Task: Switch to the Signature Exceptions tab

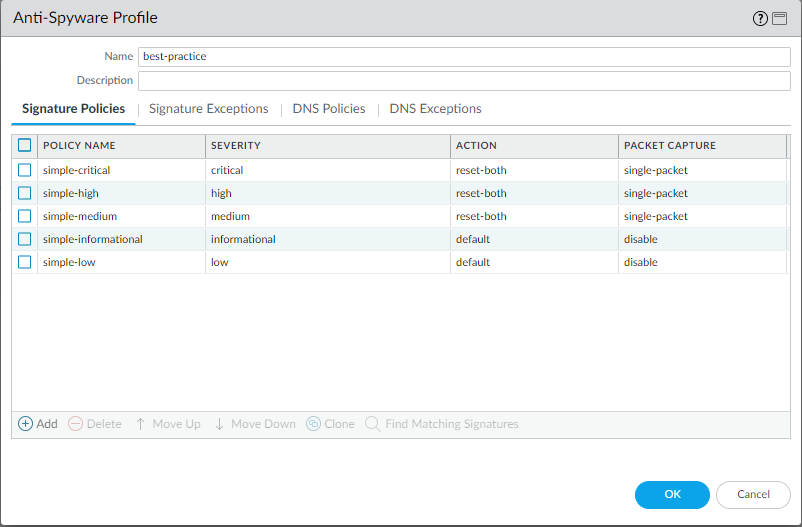Action: tap(208, 108)
